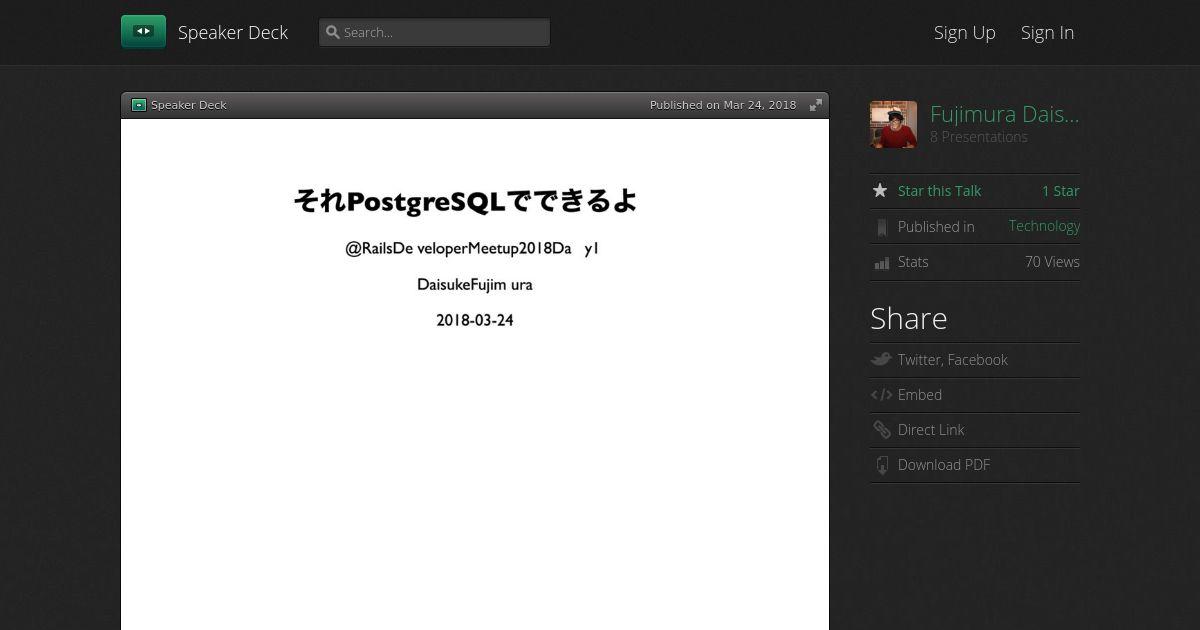Click the Speaker Deck label in slide header
This screenshot has height=630, width=1200.
(x=189, y=105)
